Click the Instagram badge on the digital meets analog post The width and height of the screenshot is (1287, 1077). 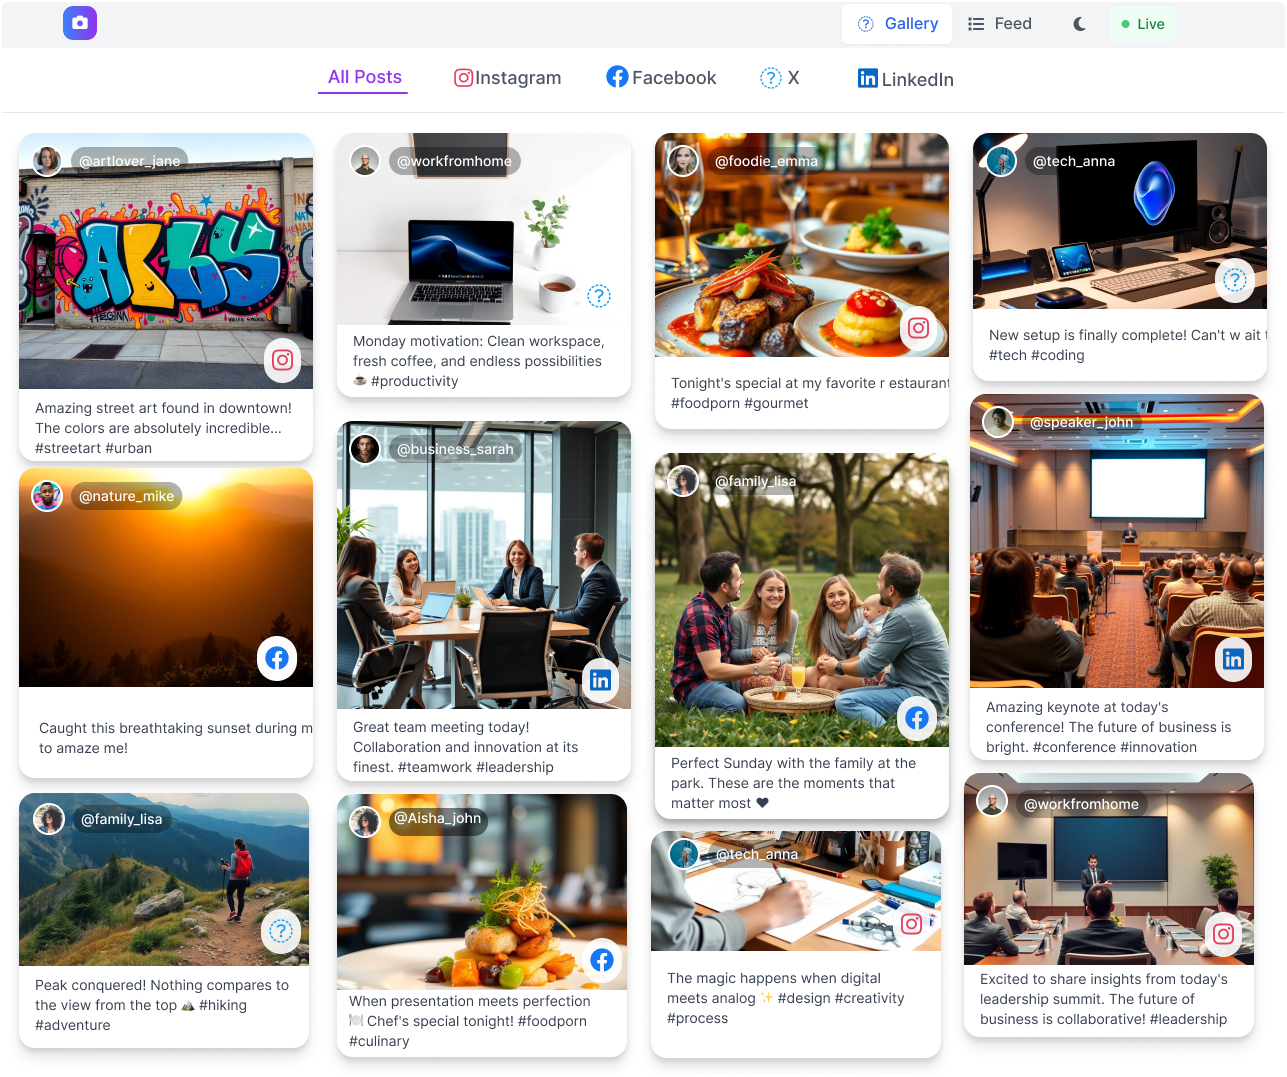pos(911,923)
